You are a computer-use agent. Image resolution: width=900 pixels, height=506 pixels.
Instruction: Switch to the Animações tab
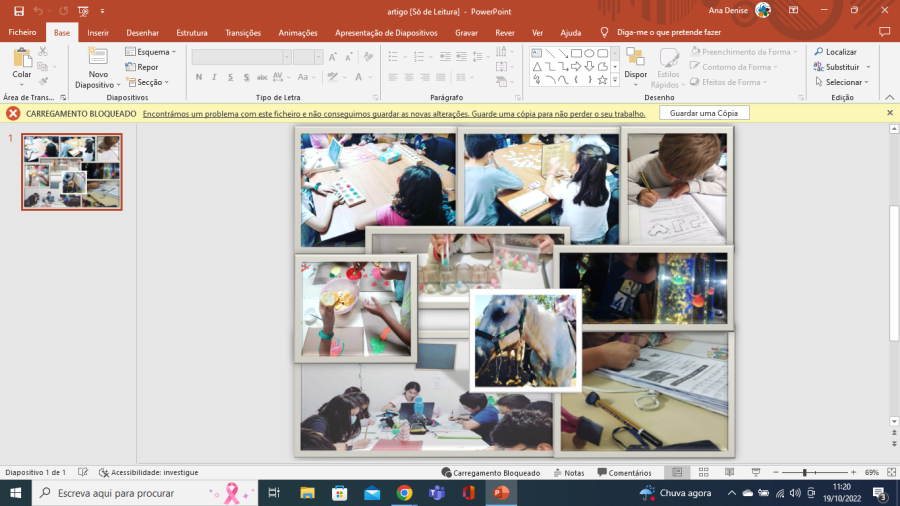(x=298, y=33)
